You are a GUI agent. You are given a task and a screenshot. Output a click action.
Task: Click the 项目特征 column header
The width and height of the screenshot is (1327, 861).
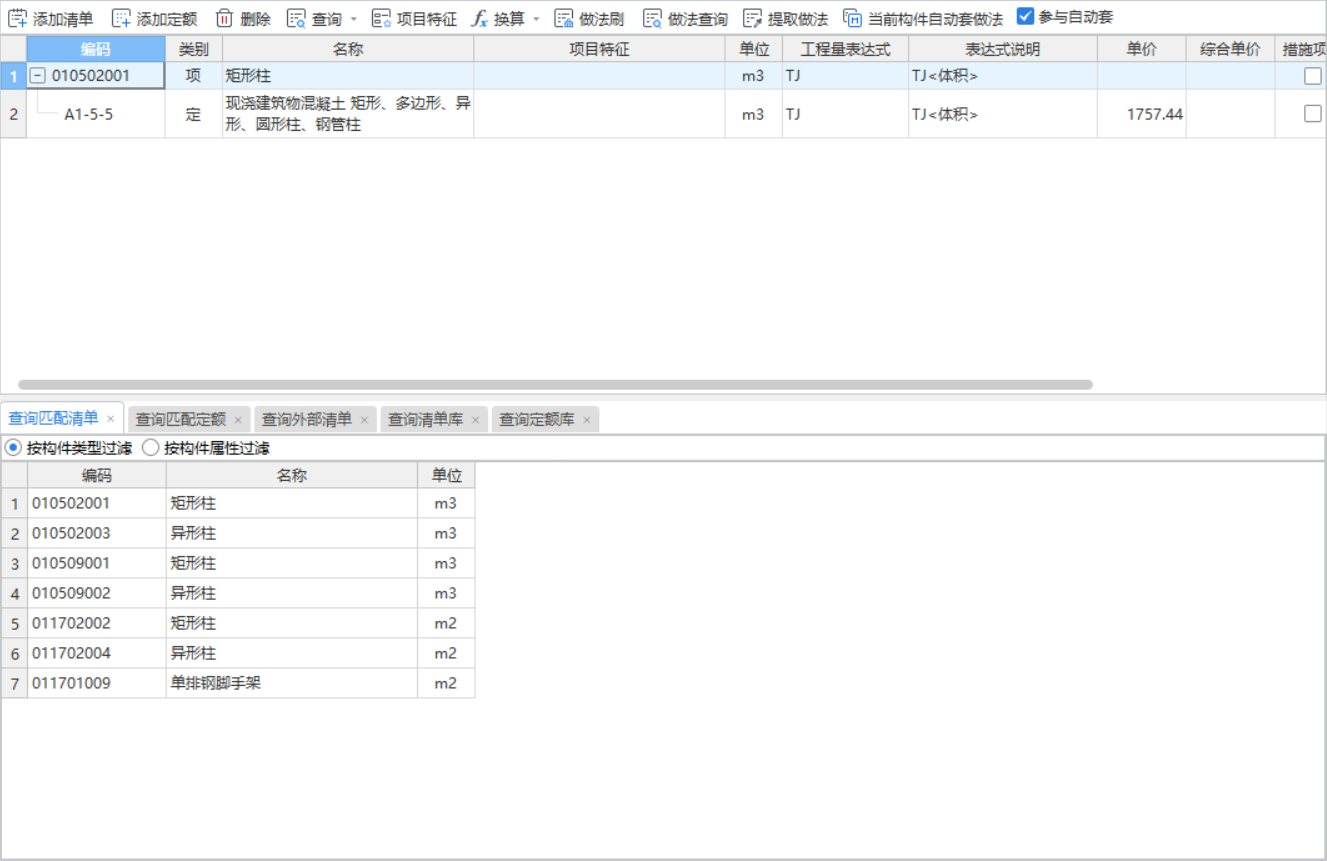tap(599, 49)
